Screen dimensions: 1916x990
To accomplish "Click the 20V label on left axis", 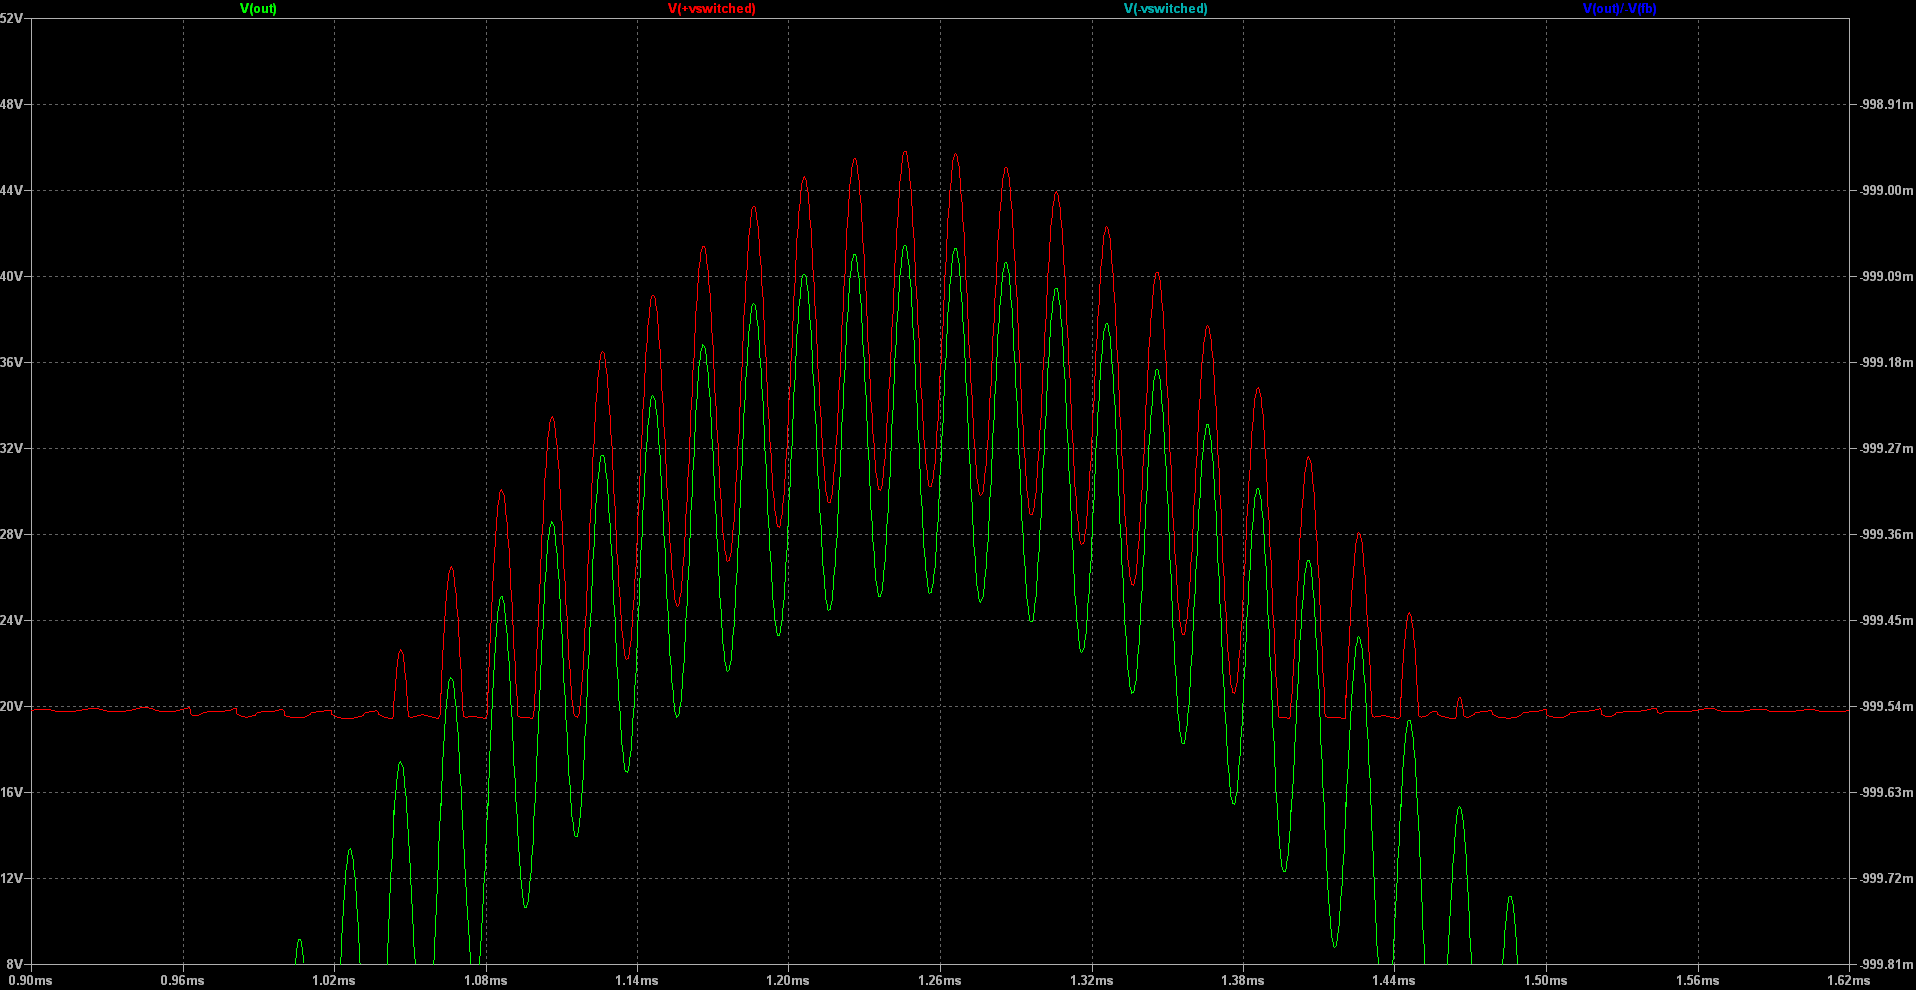I will pyautogui.click(x=11, y=706).
